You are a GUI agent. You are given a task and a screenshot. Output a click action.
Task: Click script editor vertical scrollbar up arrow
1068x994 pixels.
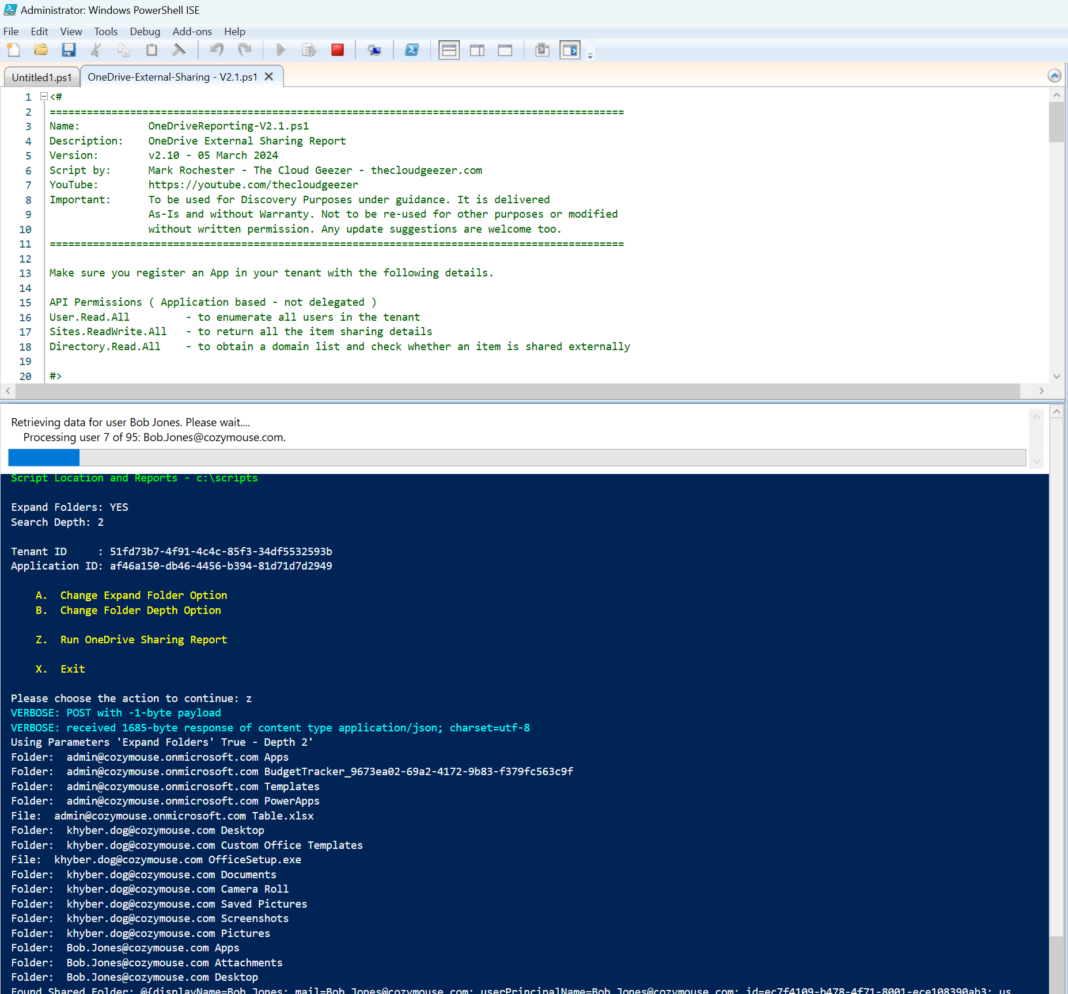click(1056, 95)
